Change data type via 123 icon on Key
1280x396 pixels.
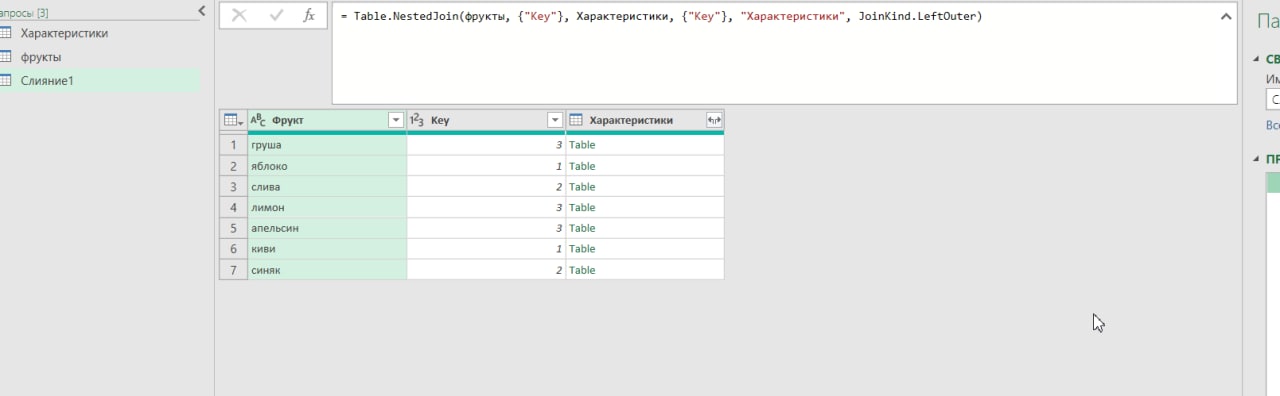click(418, 120)
